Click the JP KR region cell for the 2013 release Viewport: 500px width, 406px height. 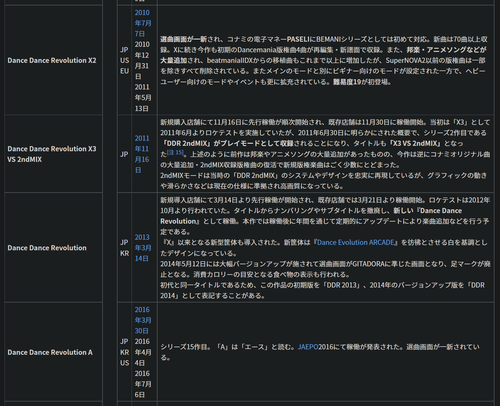coord(124,248)
